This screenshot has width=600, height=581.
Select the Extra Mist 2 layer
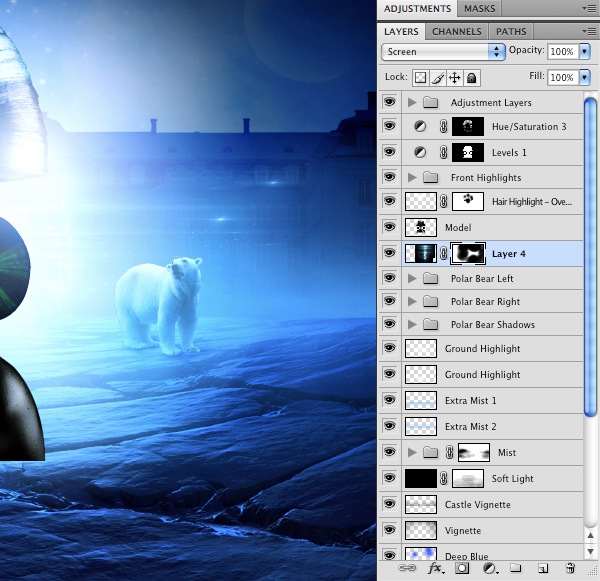481,426
